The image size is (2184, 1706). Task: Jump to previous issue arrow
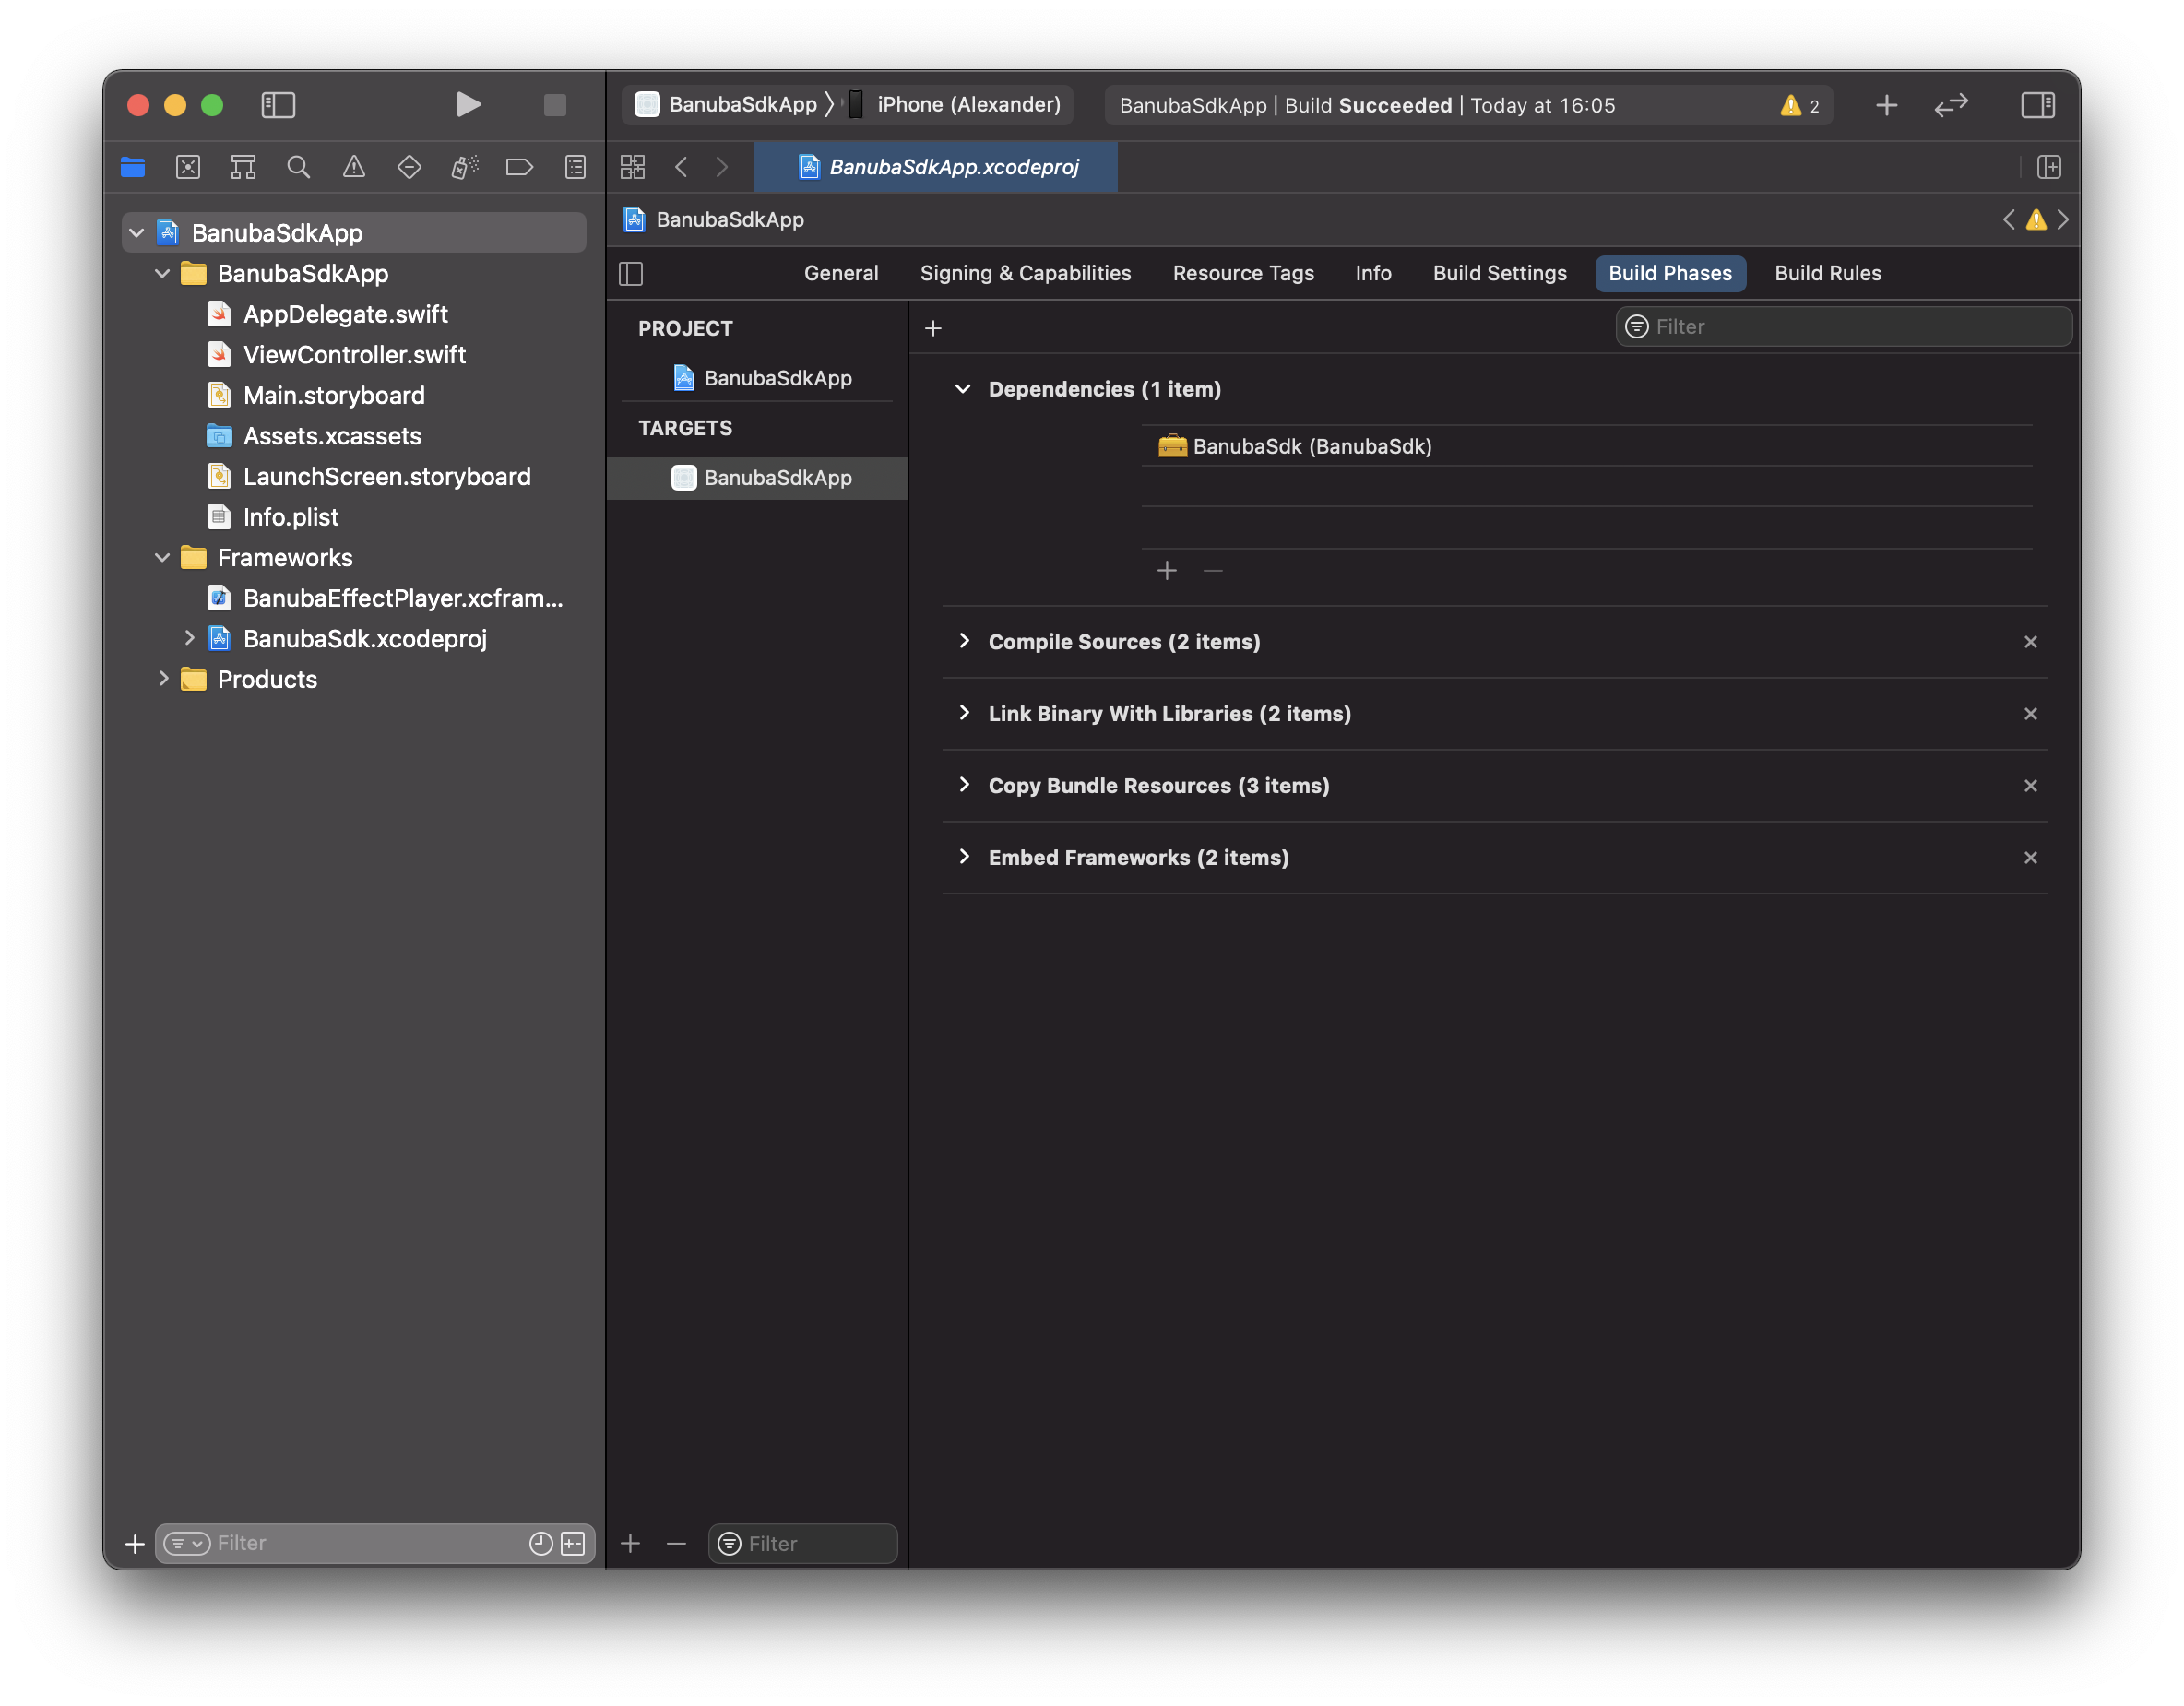tap(2009, 219)
